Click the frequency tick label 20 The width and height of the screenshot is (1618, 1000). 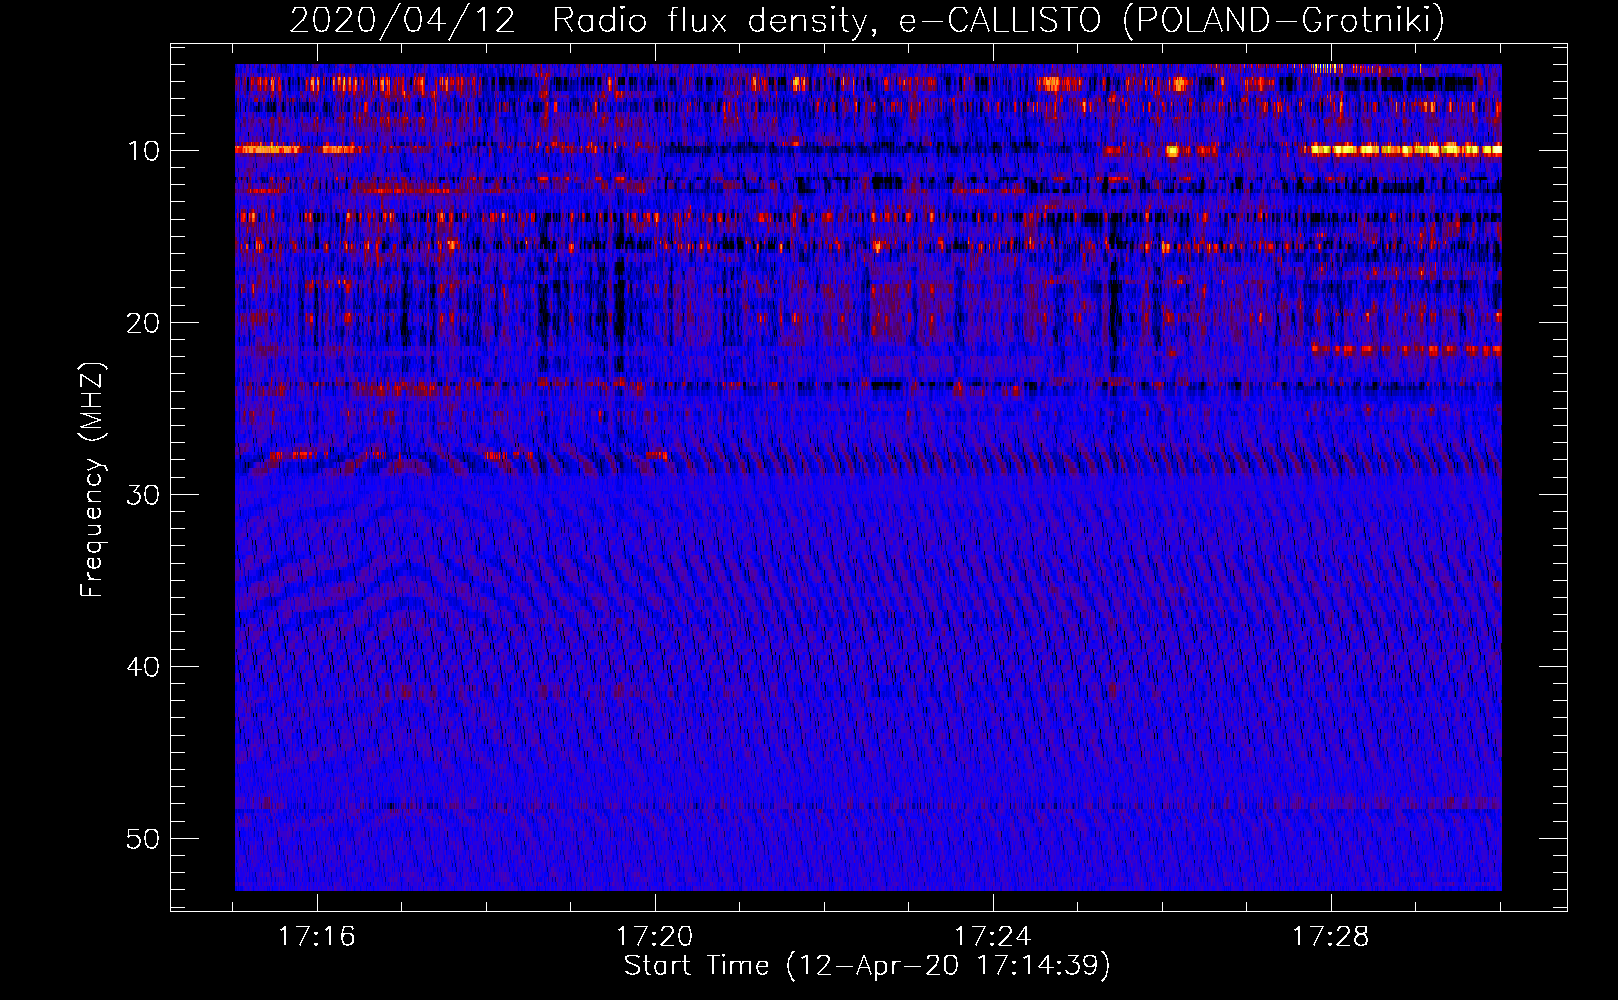(x=144, y=323)
